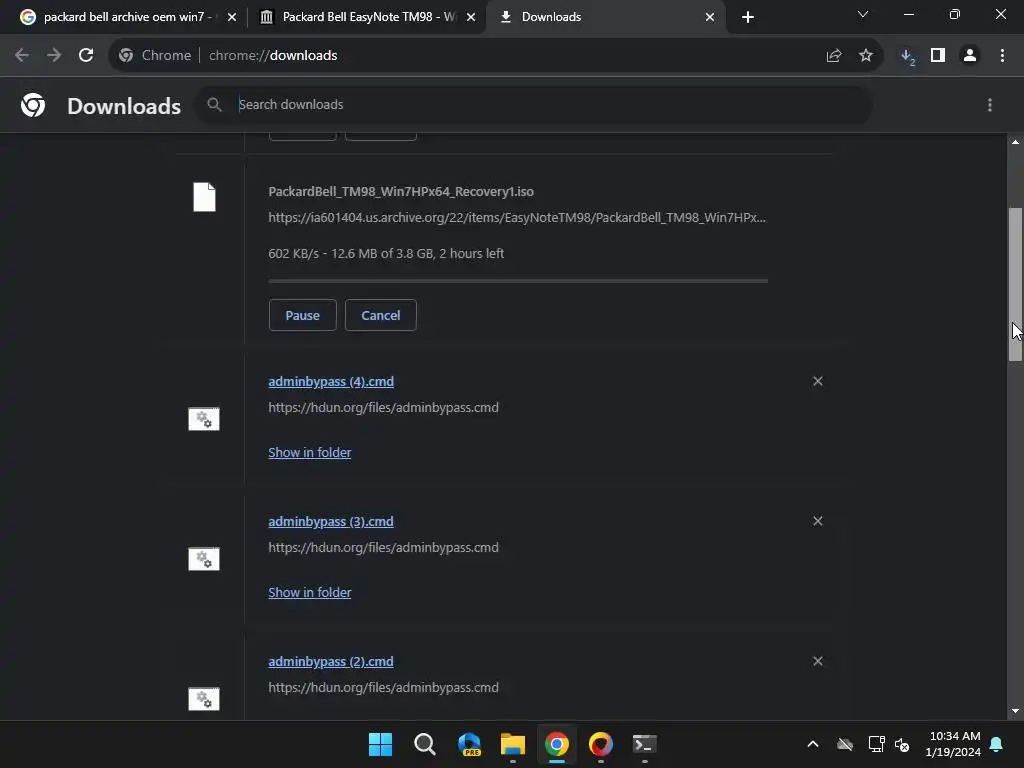
Task: Close the Downloads tab
Action: click(x=710, y=17)
